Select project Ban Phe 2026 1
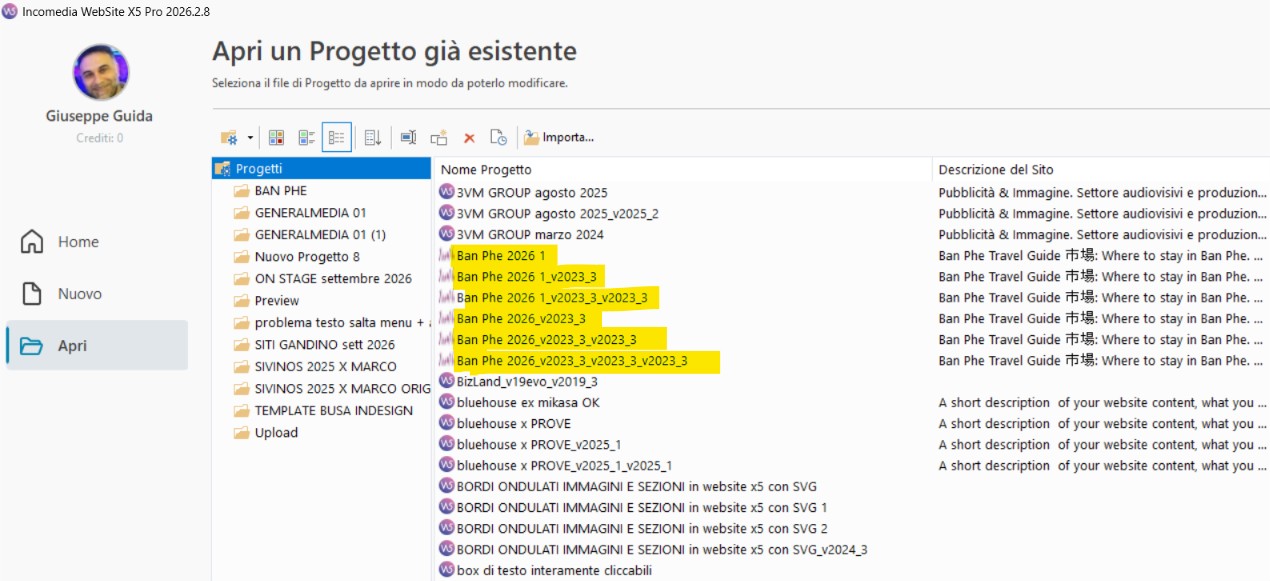The image size is (1270, 581). pyautogui.click(x=501, y=255)
